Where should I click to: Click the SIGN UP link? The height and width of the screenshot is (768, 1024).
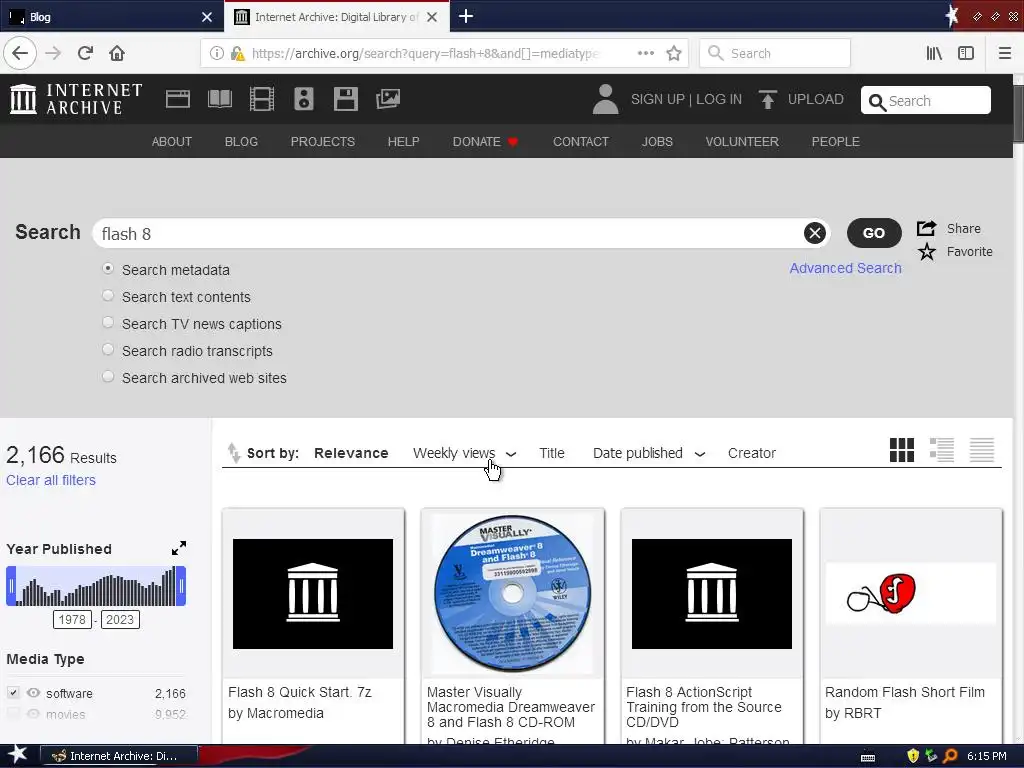(657, 99)
